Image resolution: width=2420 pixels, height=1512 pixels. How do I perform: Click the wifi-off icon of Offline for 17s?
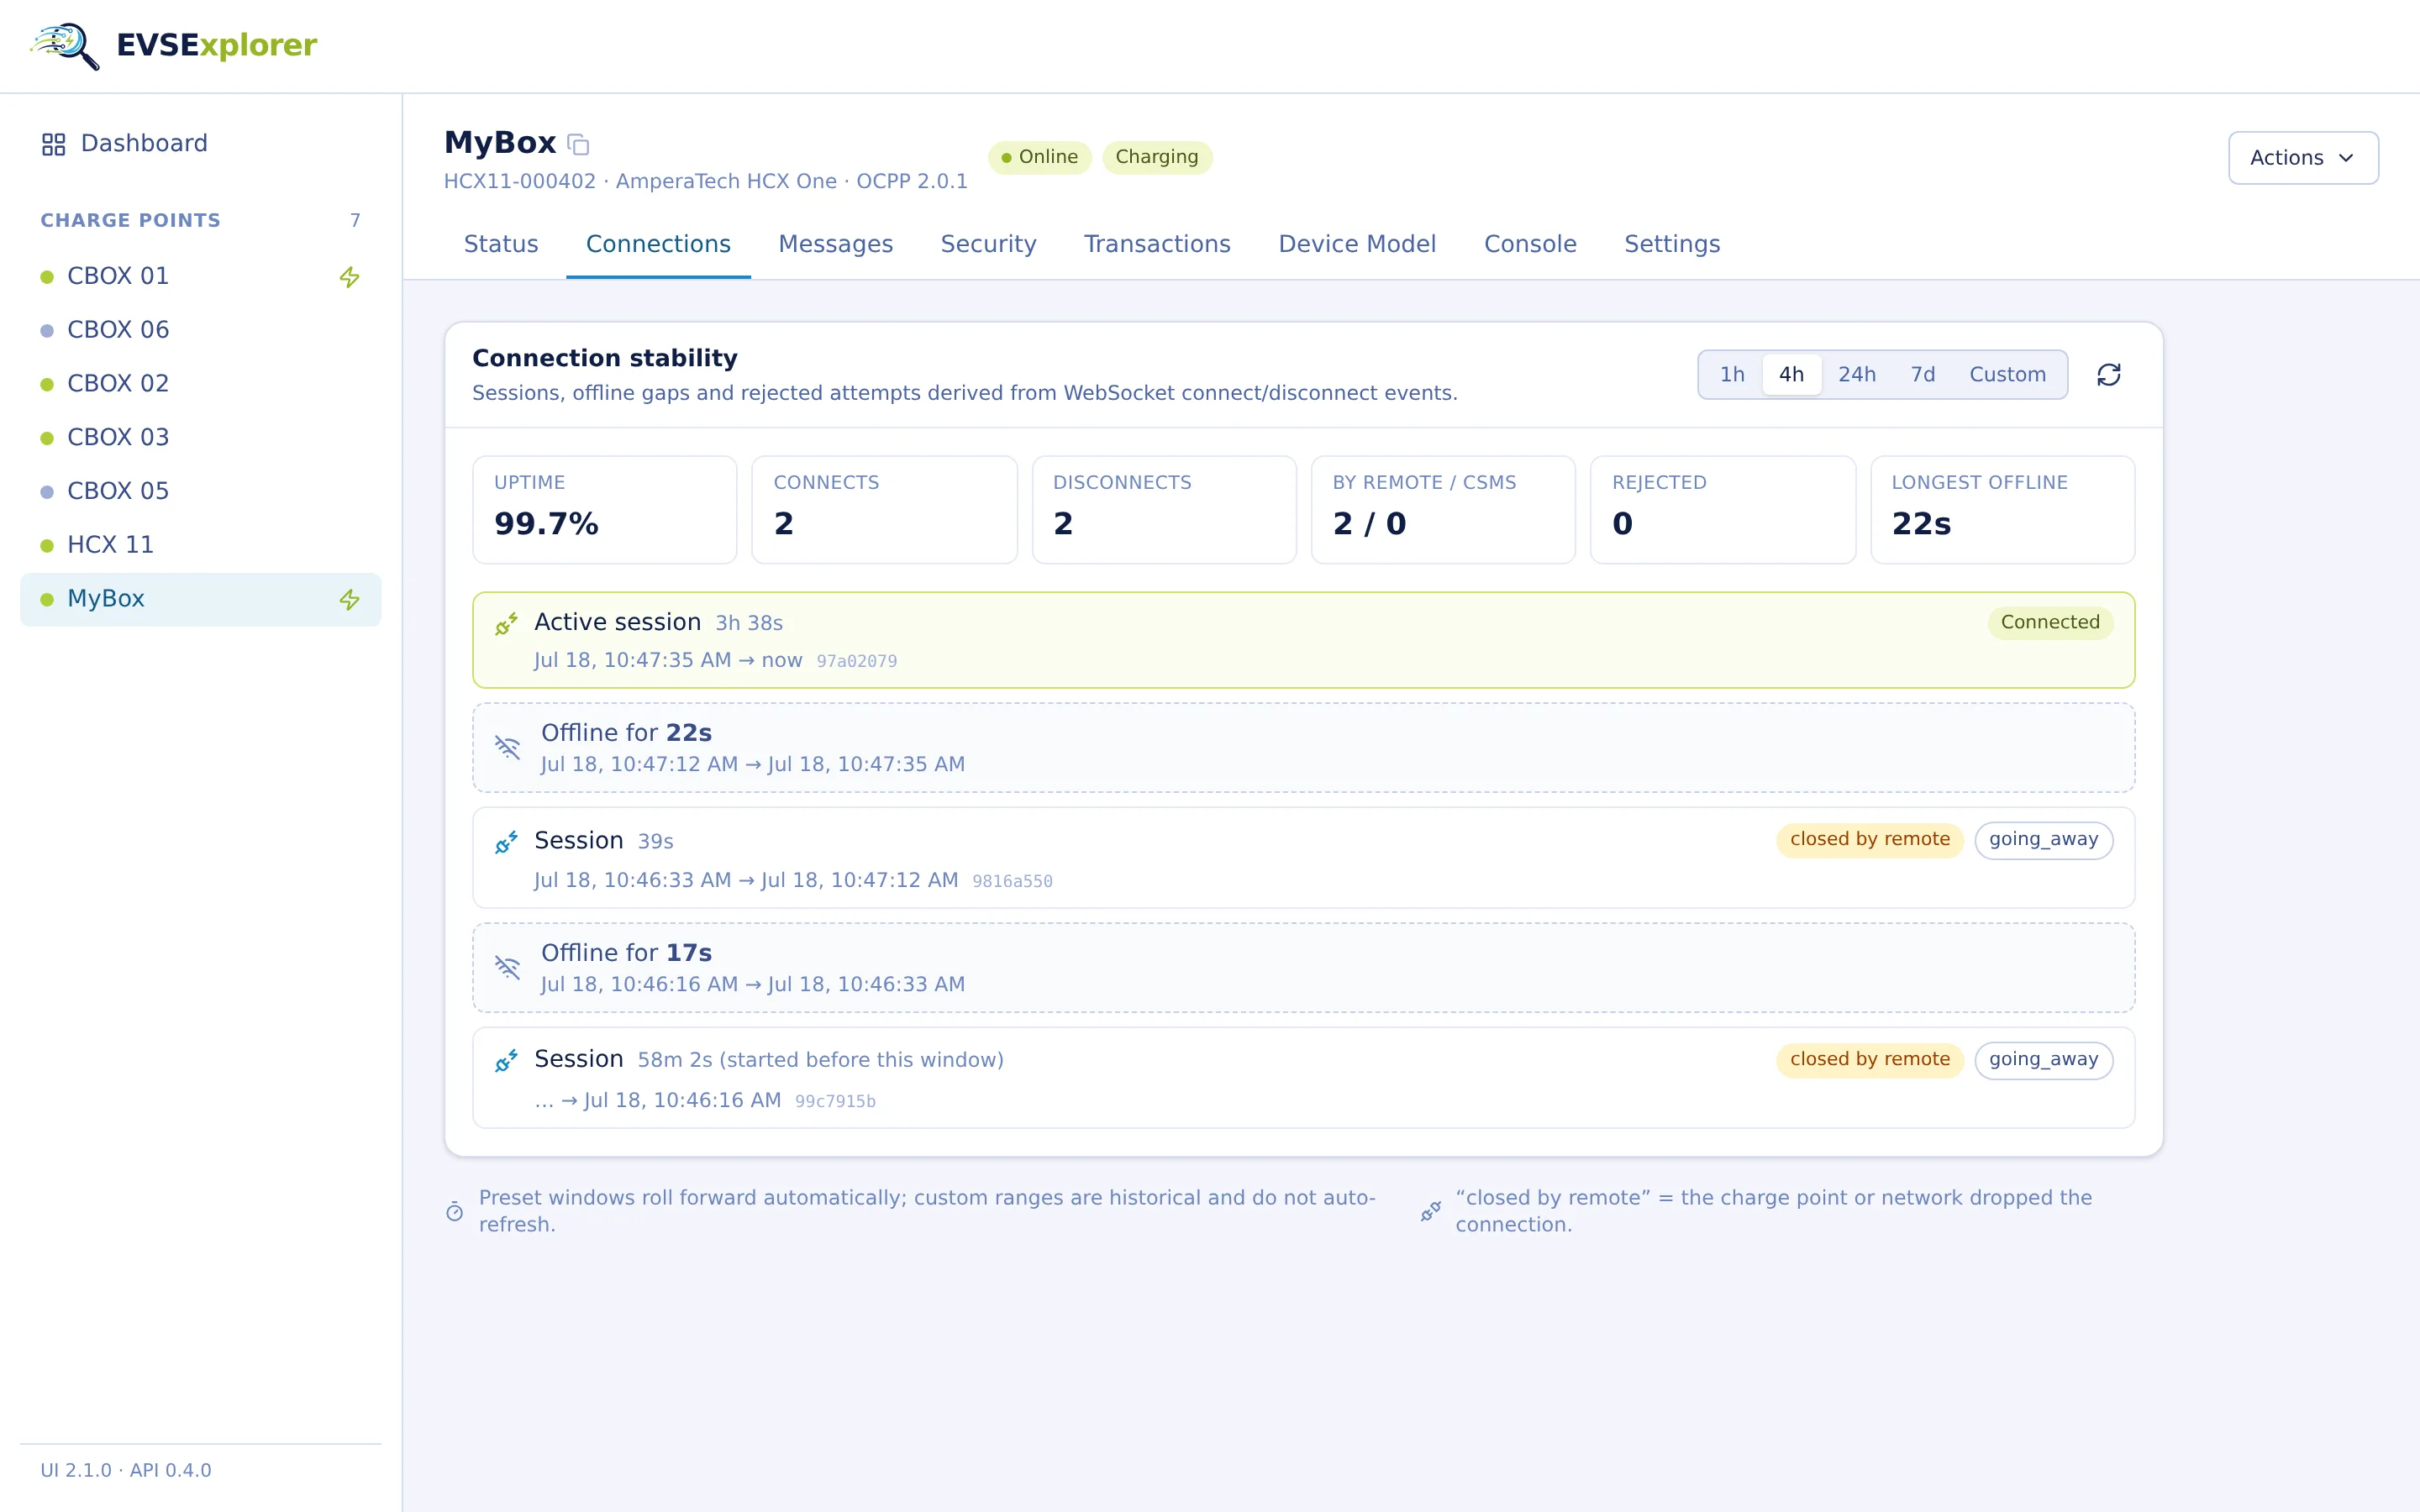(508, 966)
